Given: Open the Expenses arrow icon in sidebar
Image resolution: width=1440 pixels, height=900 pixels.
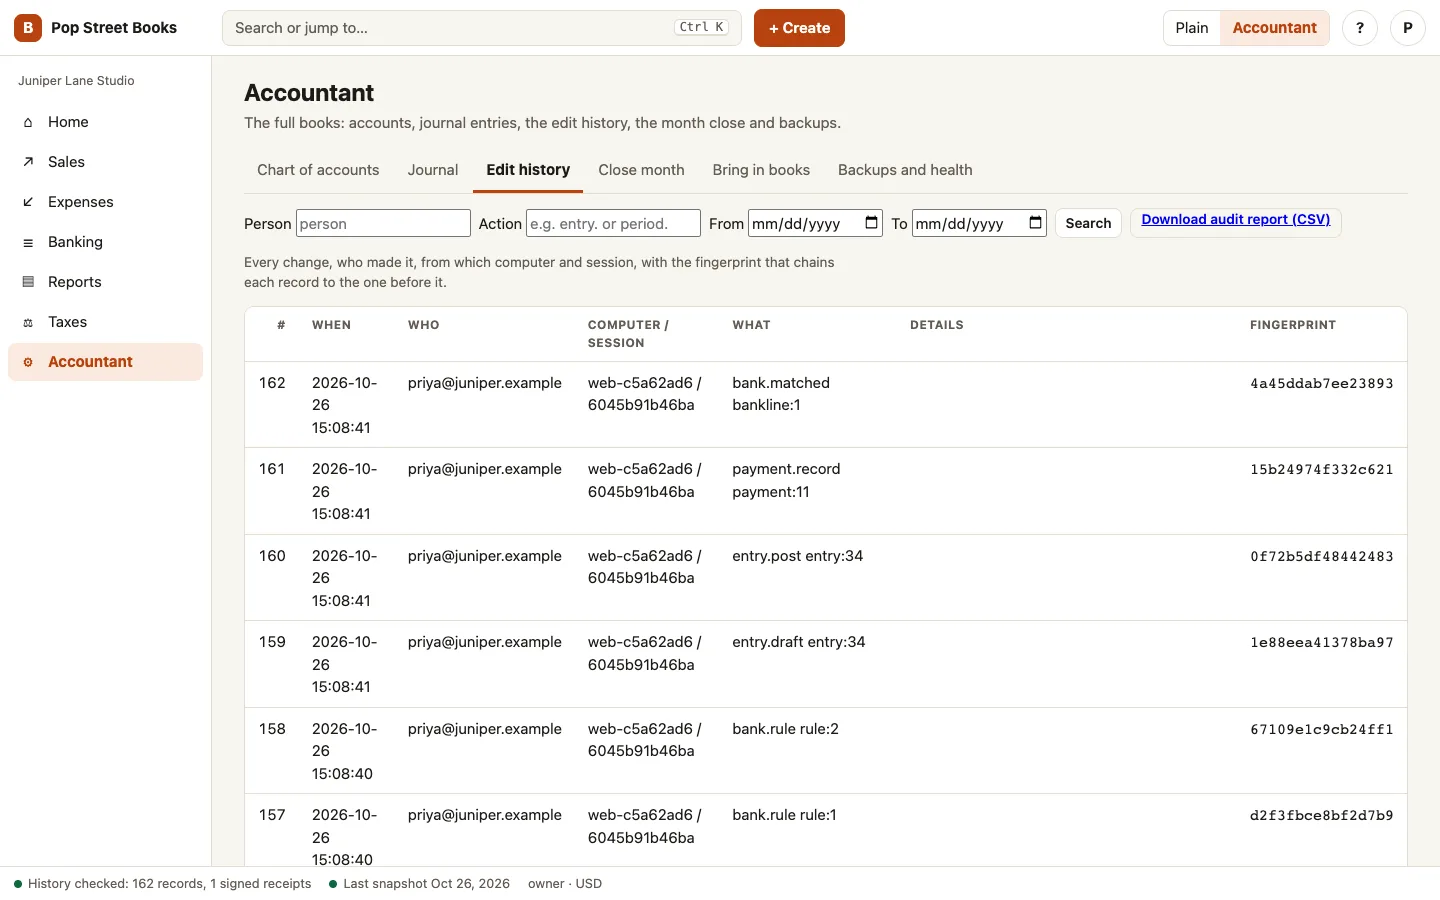Looking at the screenshot, I should coord(28,202).
